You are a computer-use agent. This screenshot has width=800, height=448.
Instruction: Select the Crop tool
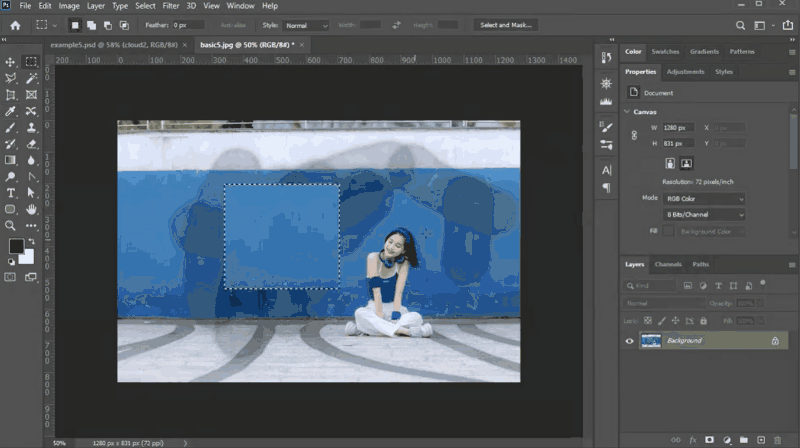point(11,94)
